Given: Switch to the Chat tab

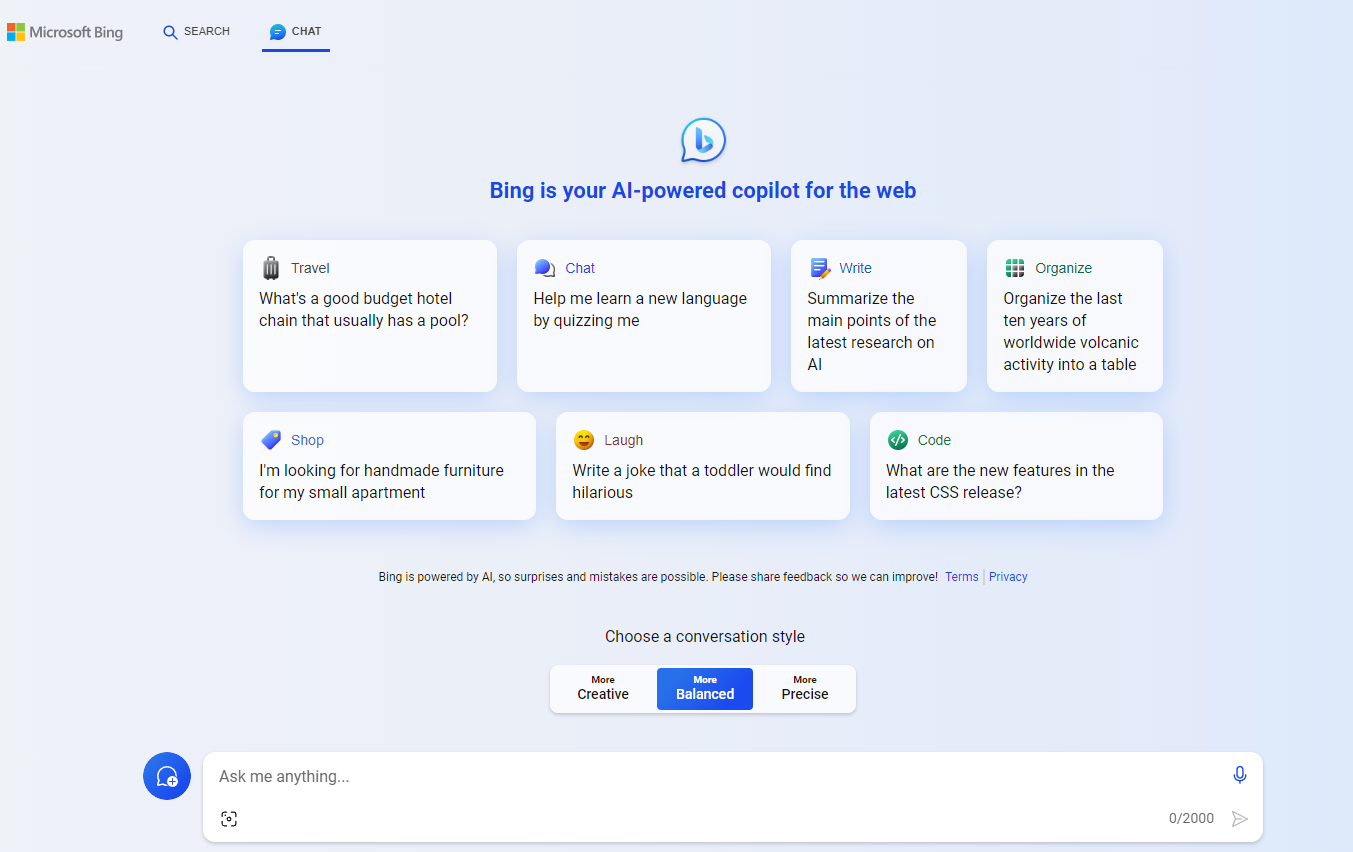Looking at the screenshot, I should click(x=296, y=32).
